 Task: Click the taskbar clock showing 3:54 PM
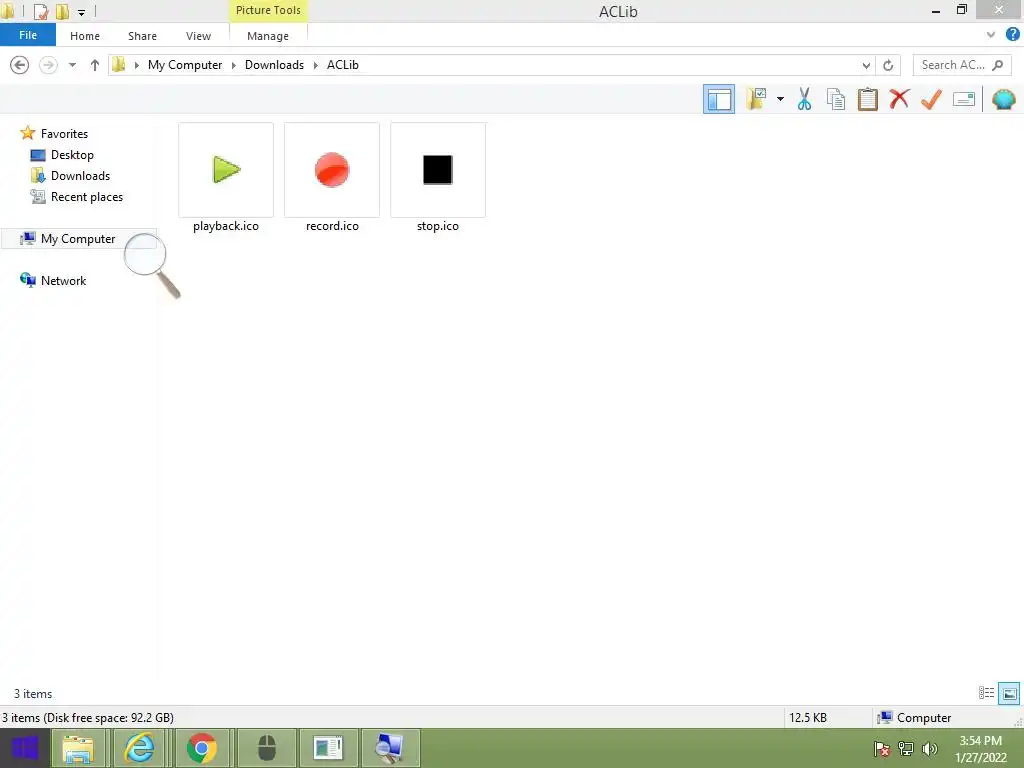pyautogui.click(x=980, y=749)
